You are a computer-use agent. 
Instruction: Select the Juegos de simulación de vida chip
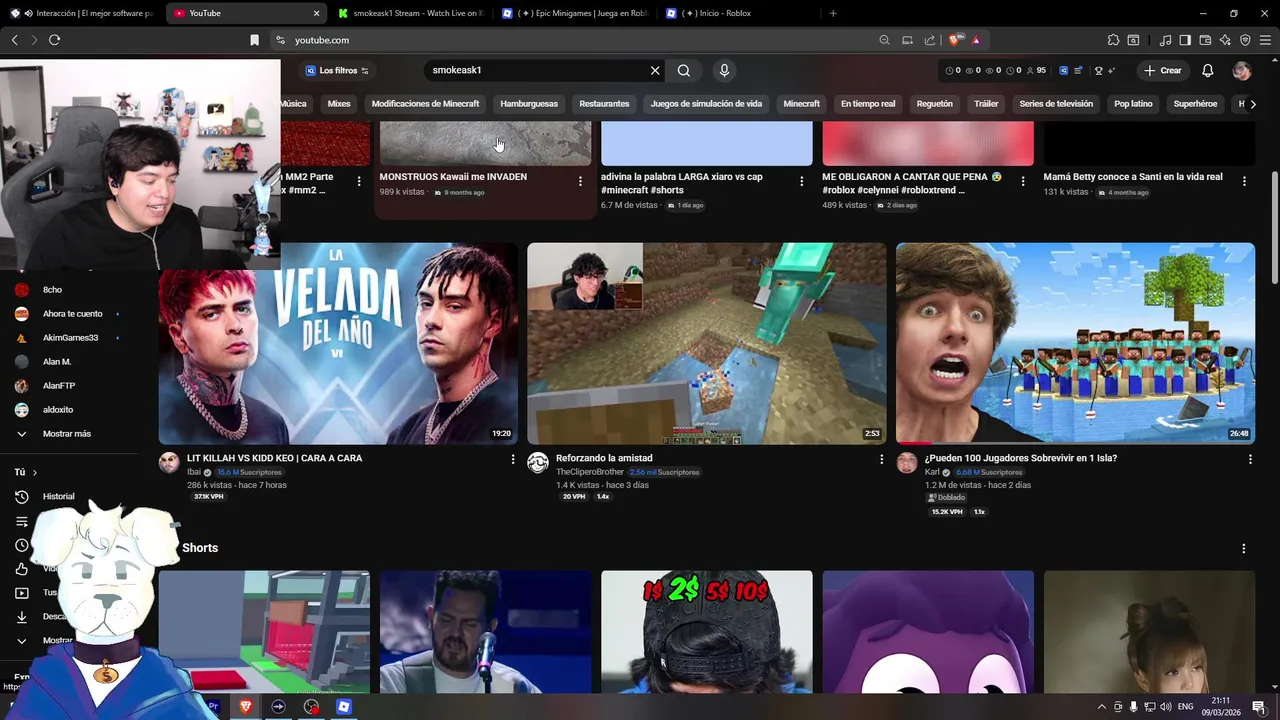click(706, 104)
